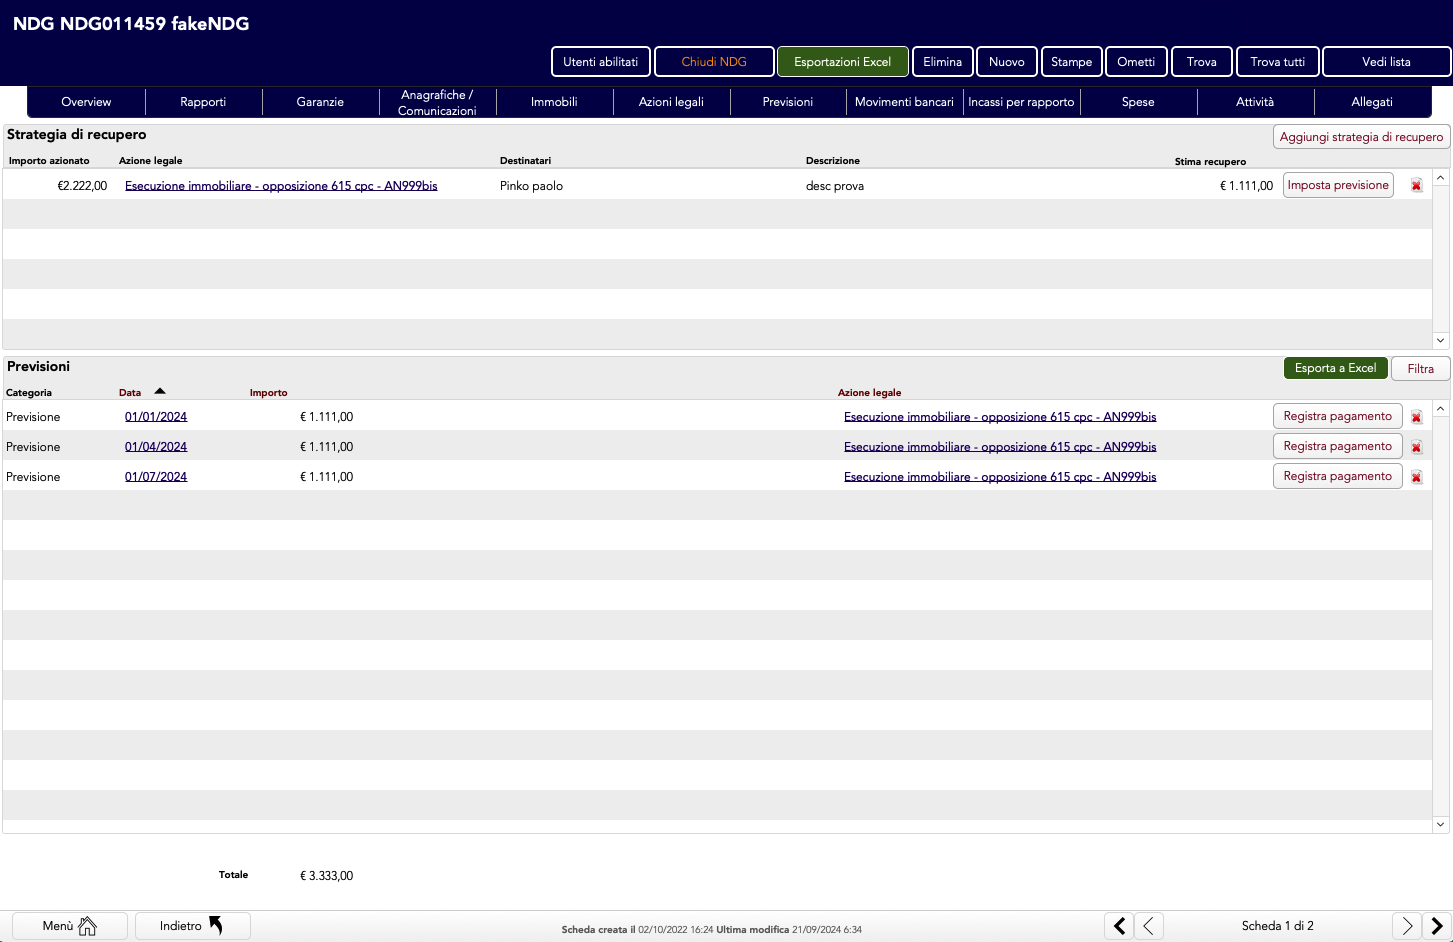Image resolution: width=1453 pixels, height=942 pixels.
Task: Open the 01/04/2024 date link
Action: point(156,447)
